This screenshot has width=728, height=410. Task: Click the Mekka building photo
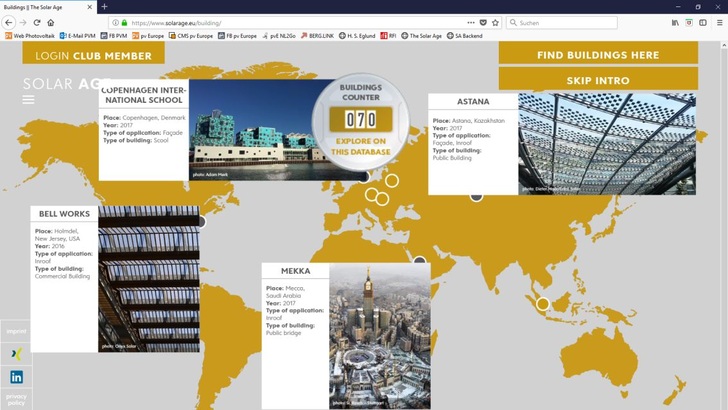point(379,335)
